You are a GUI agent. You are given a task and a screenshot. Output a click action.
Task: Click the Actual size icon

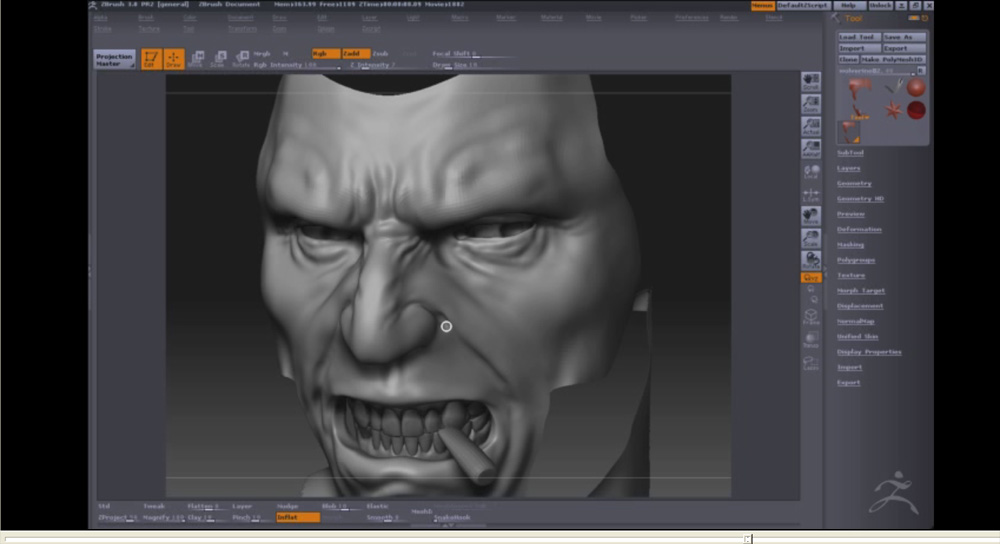(811, 126)
